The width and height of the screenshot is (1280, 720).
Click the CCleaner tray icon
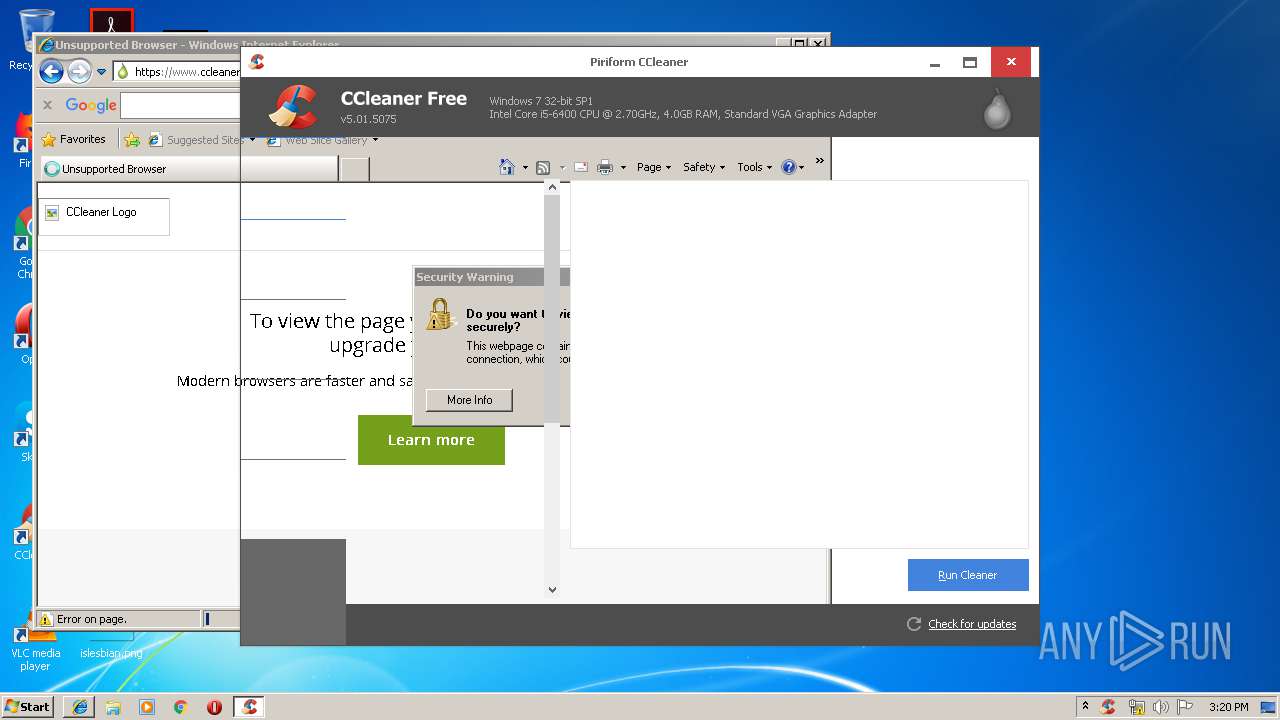pos(1108,707)
